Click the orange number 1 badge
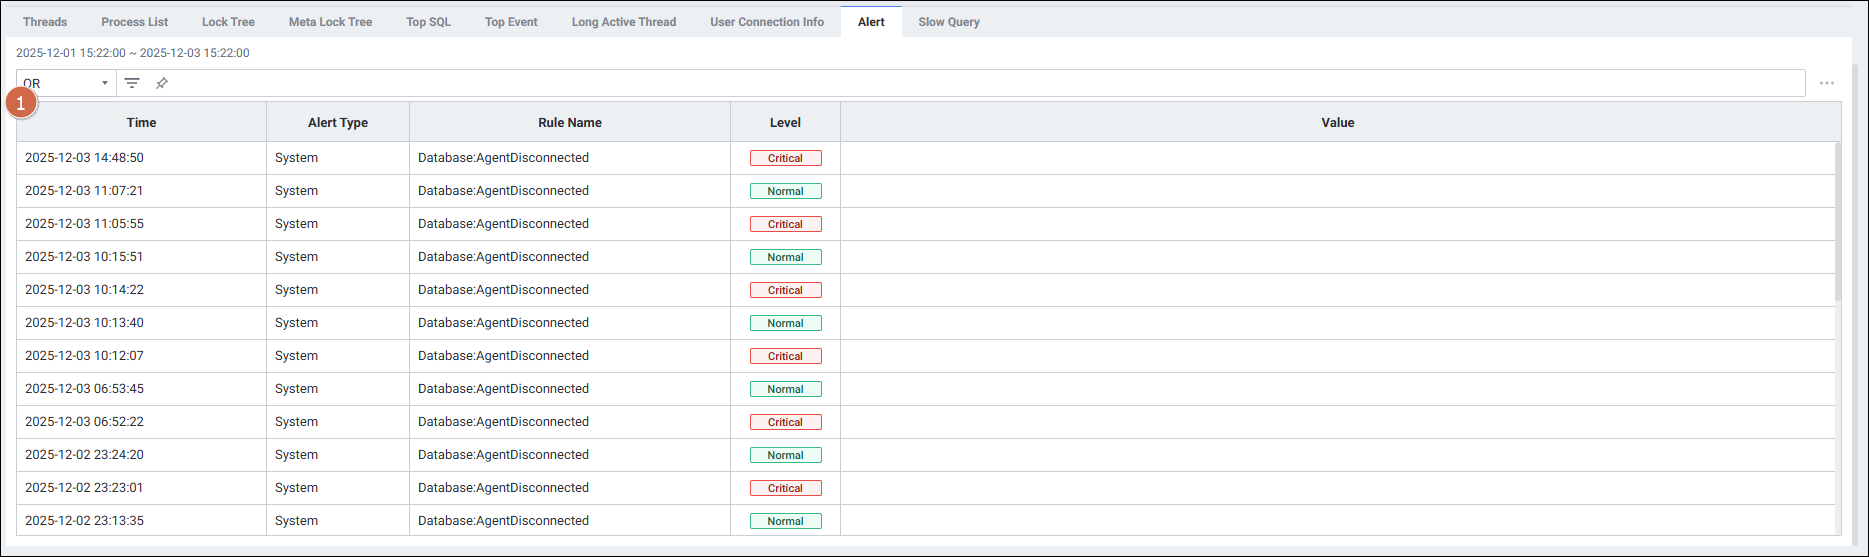Viewport: 1869px width, 557px height. (21, 103)
